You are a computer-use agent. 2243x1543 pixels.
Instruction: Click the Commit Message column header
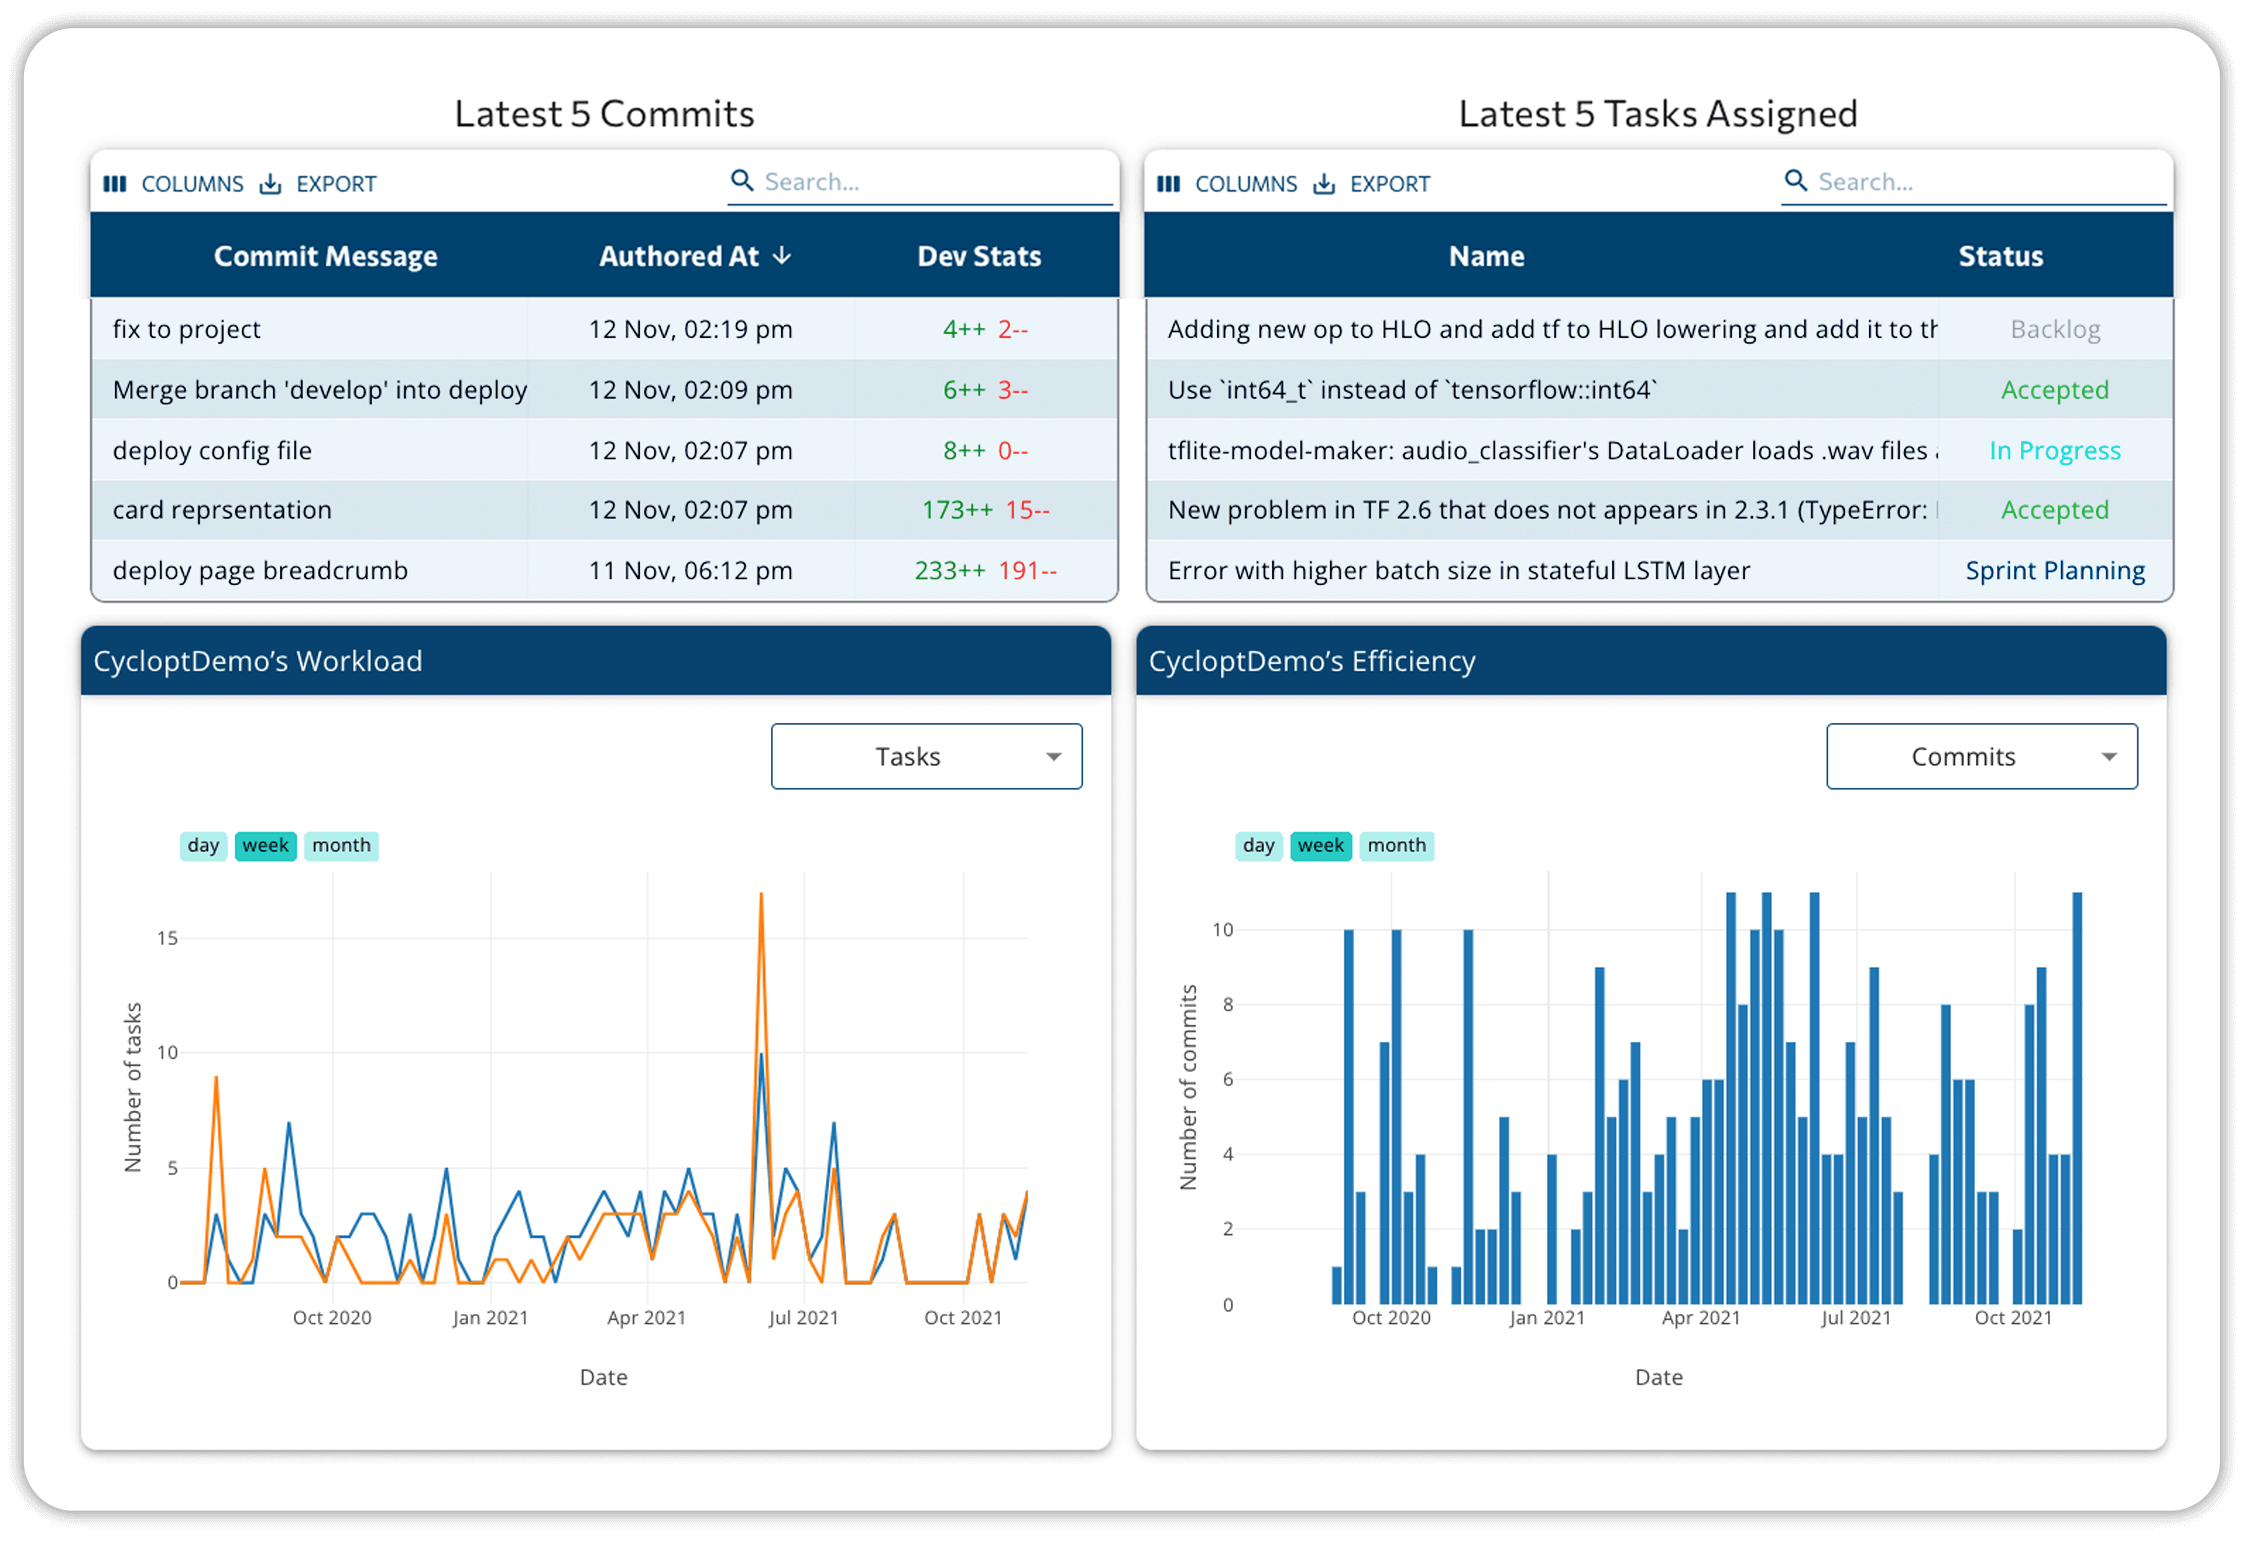[x=325, y=256]
